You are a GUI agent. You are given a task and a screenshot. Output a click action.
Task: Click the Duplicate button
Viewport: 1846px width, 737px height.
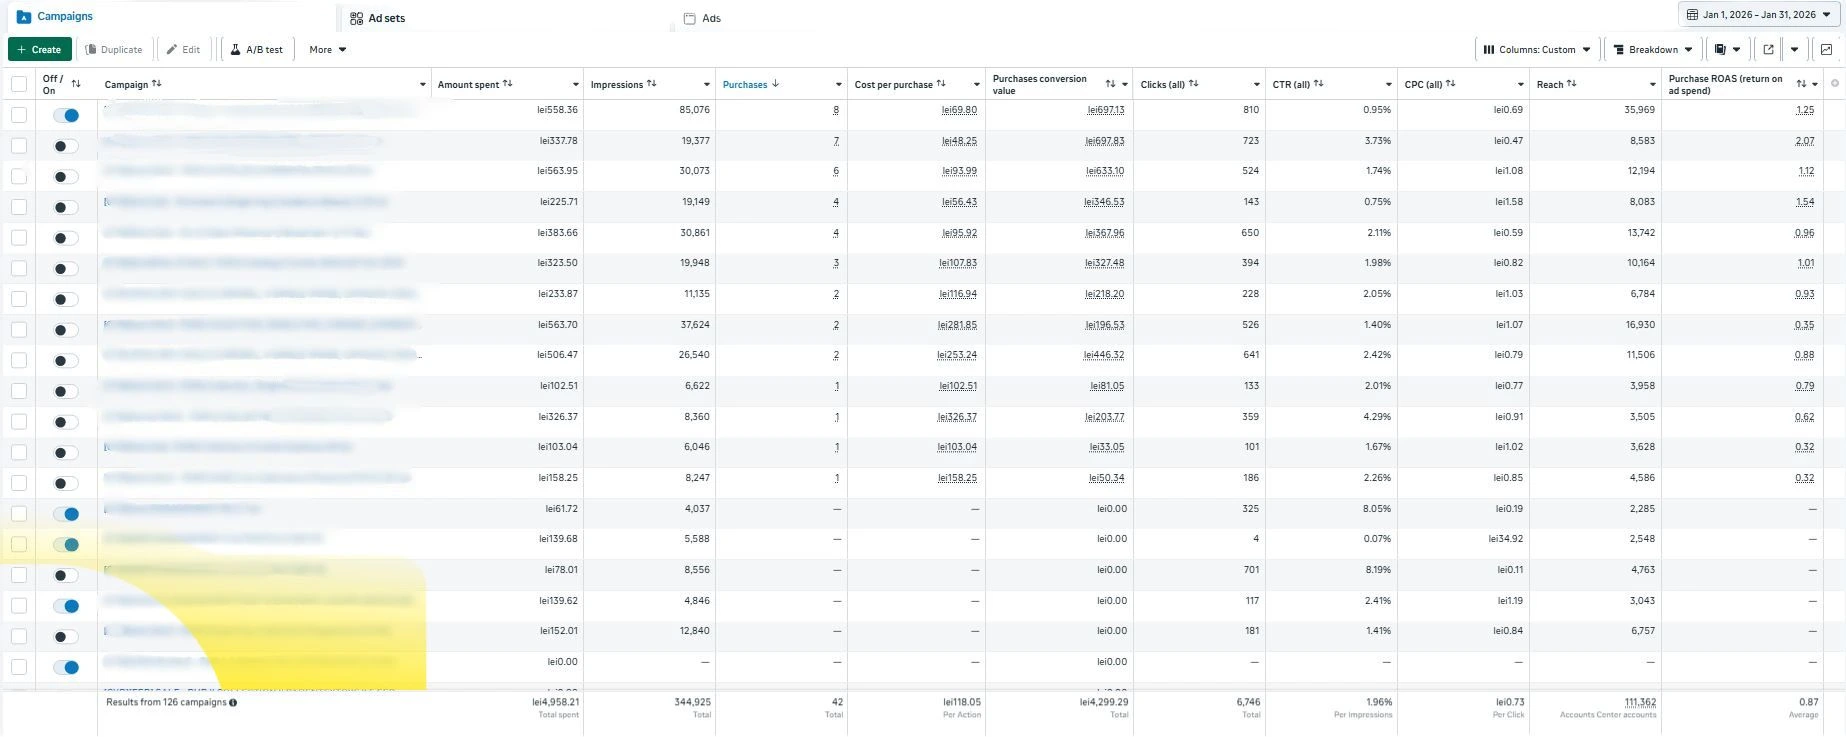tap(113, 49)
